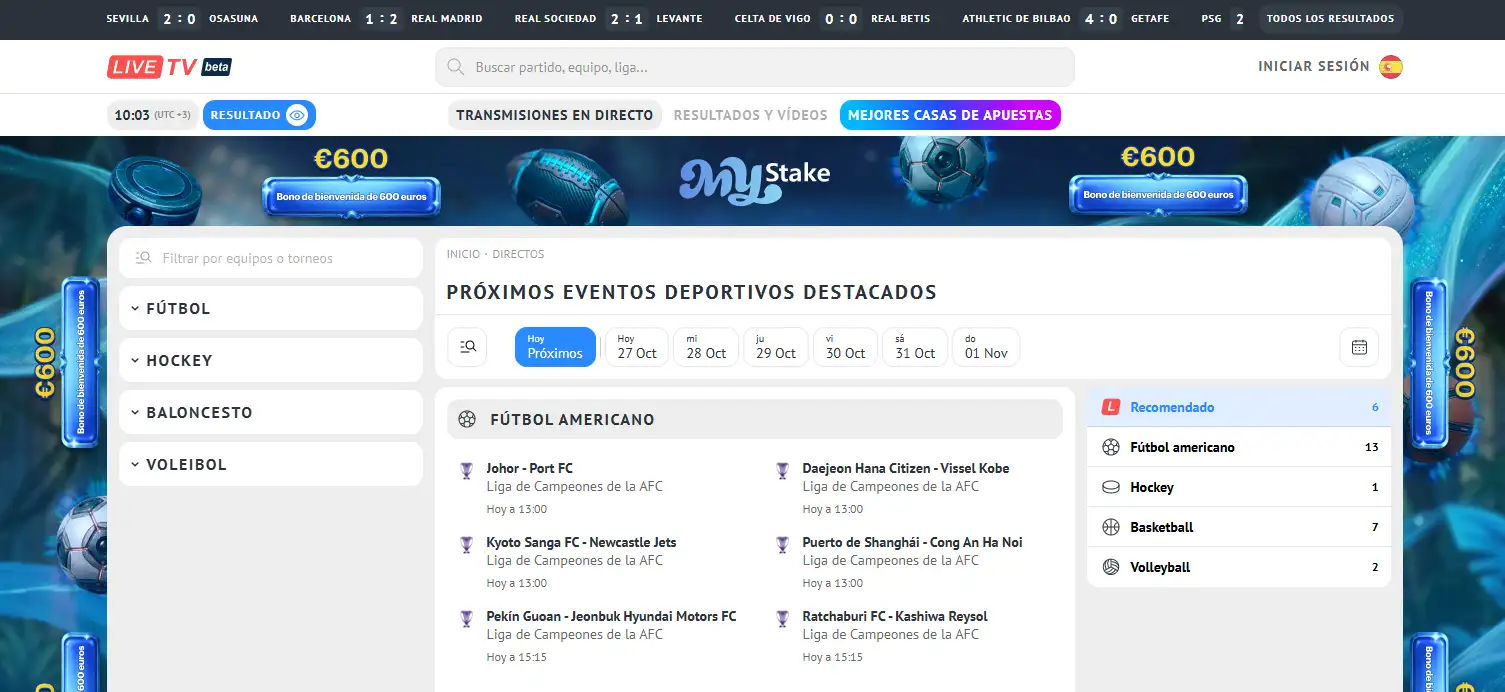1505x692 pixels.
Task: Open Ratchaburi FC - Kashiwa Reysol match
Action: pos(895,616)
